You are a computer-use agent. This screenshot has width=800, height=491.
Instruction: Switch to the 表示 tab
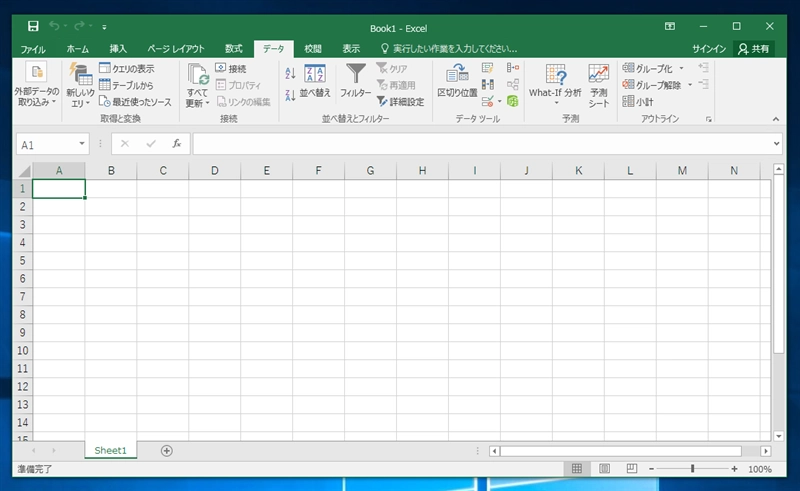(x=351, y=49)
